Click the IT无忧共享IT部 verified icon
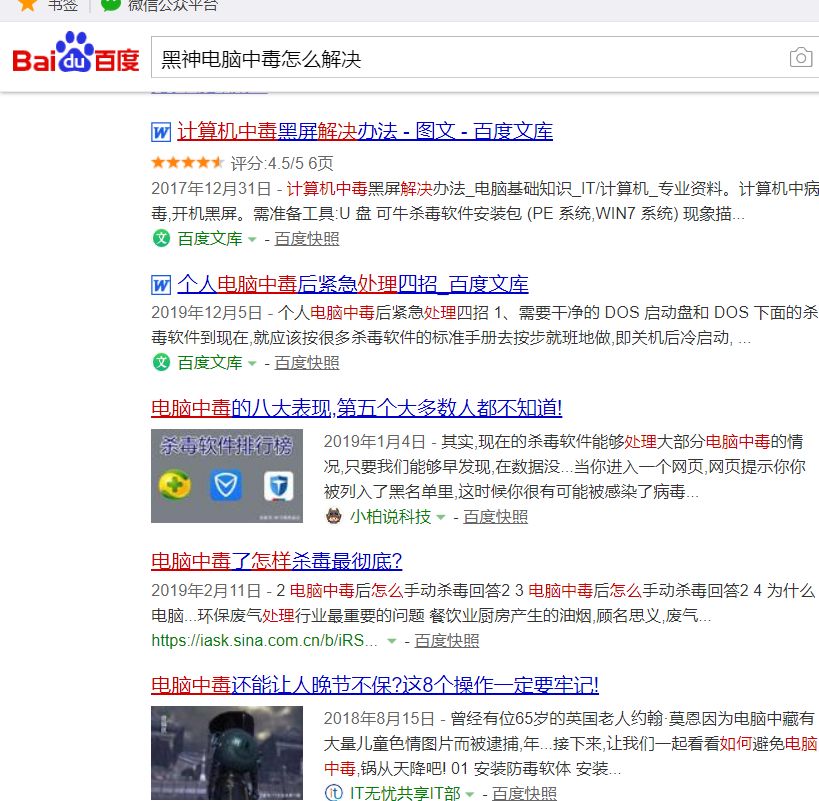This screenshot has height=801, width=819. (x=333, y=793)
